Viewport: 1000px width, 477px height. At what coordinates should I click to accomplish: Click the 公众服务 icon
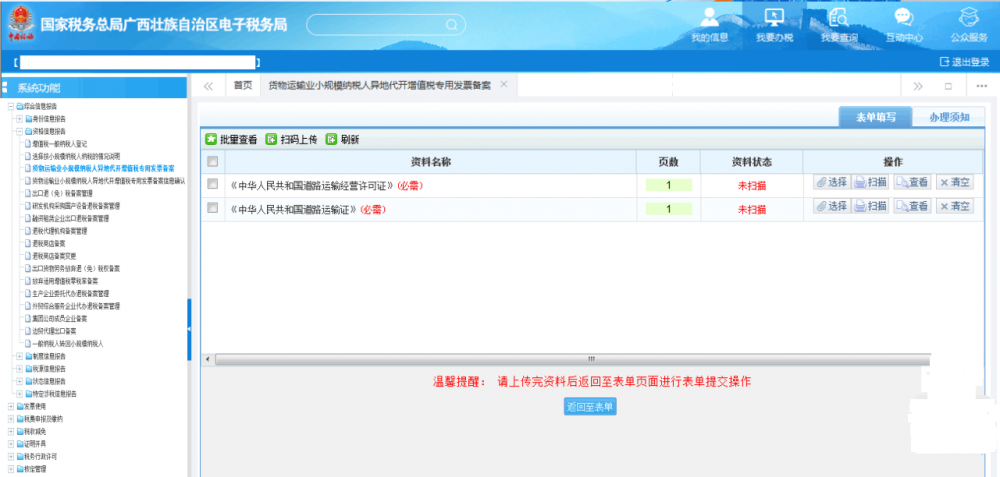point(967,18)
